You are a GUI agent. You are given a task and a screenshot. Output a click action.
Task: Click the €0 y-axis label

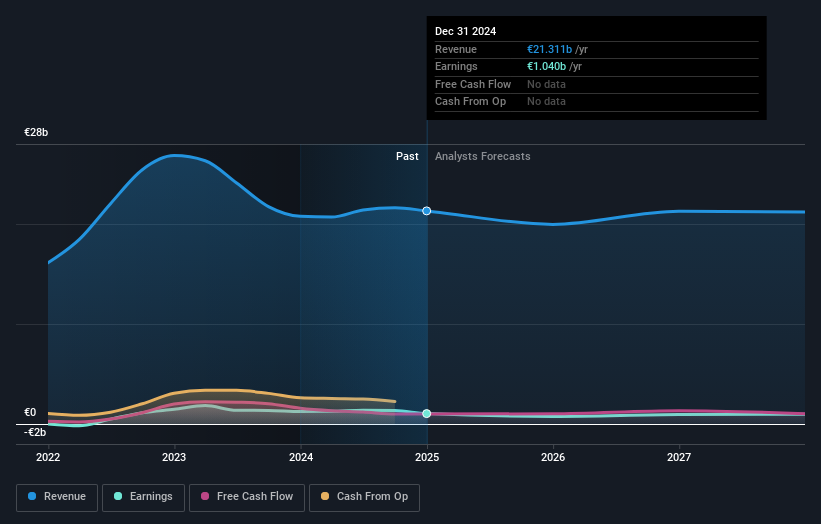click(30, 412)
